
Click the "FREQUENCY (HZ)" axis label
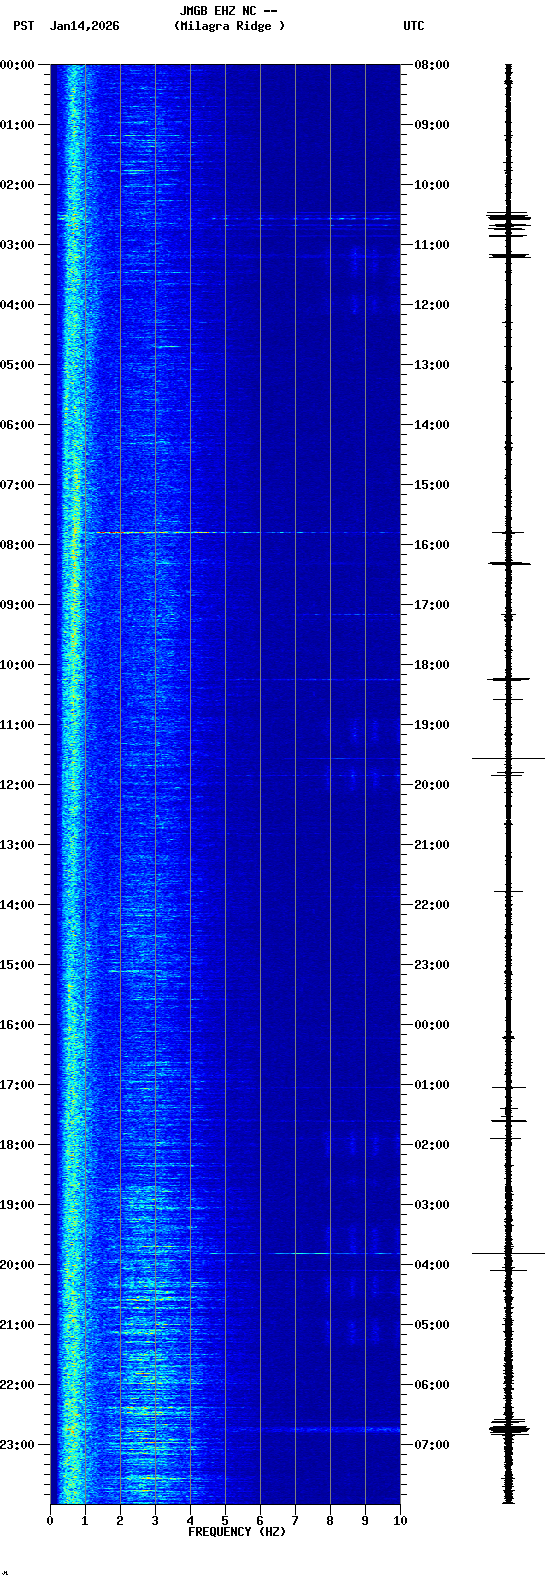(x=237, y=1532)
